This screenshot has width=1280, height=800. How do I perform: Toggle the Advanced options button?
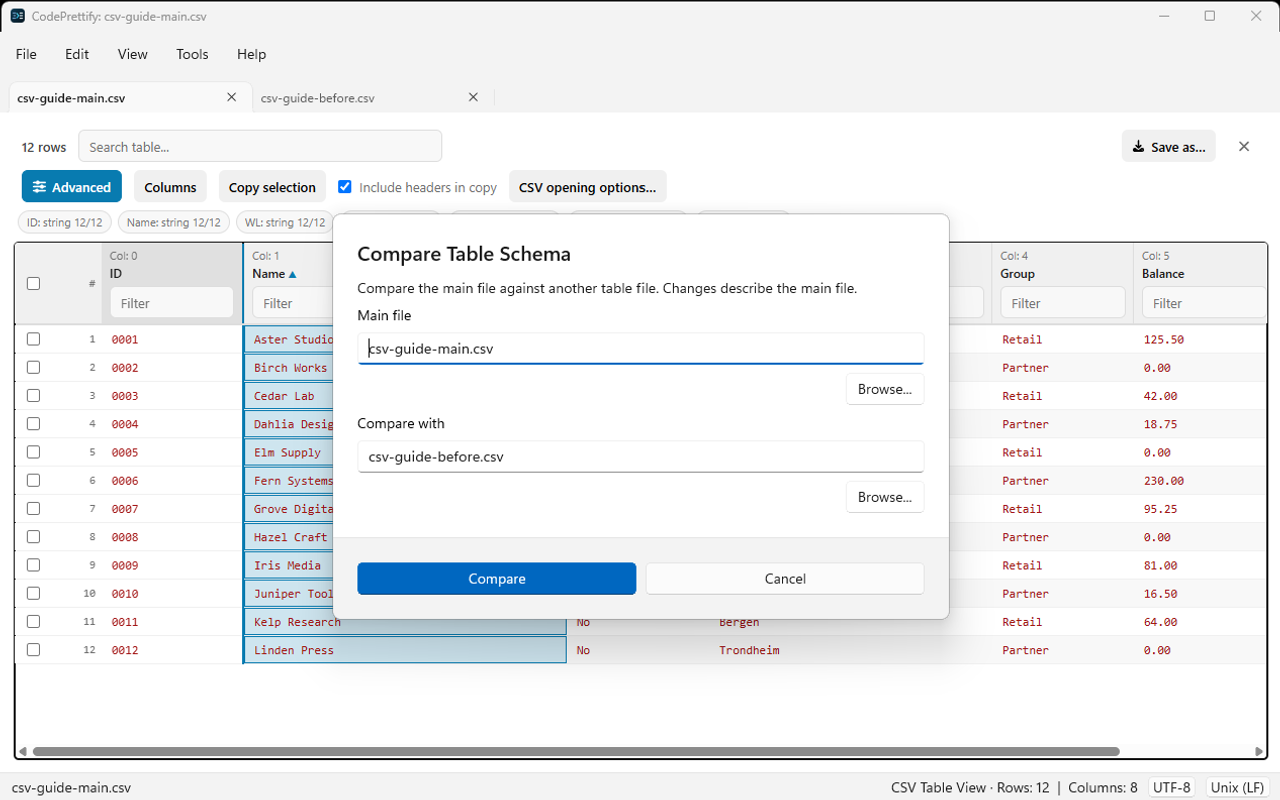click(72, 187)
